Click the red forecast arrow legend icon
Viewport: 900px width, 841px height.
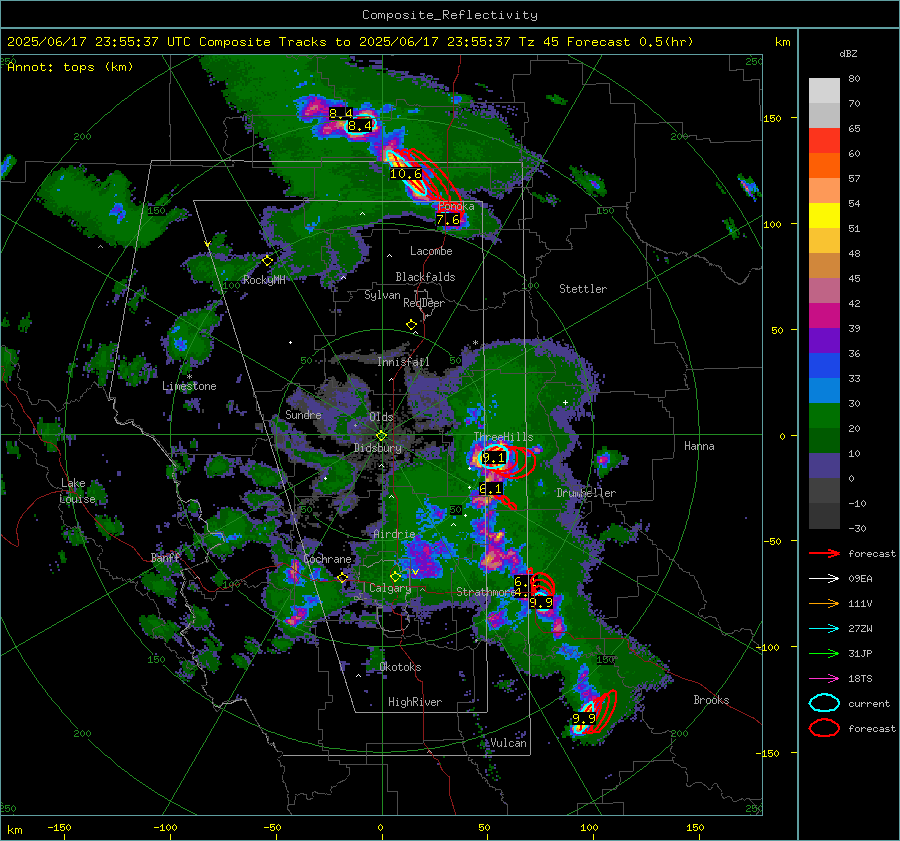click(x=824, y=553)
